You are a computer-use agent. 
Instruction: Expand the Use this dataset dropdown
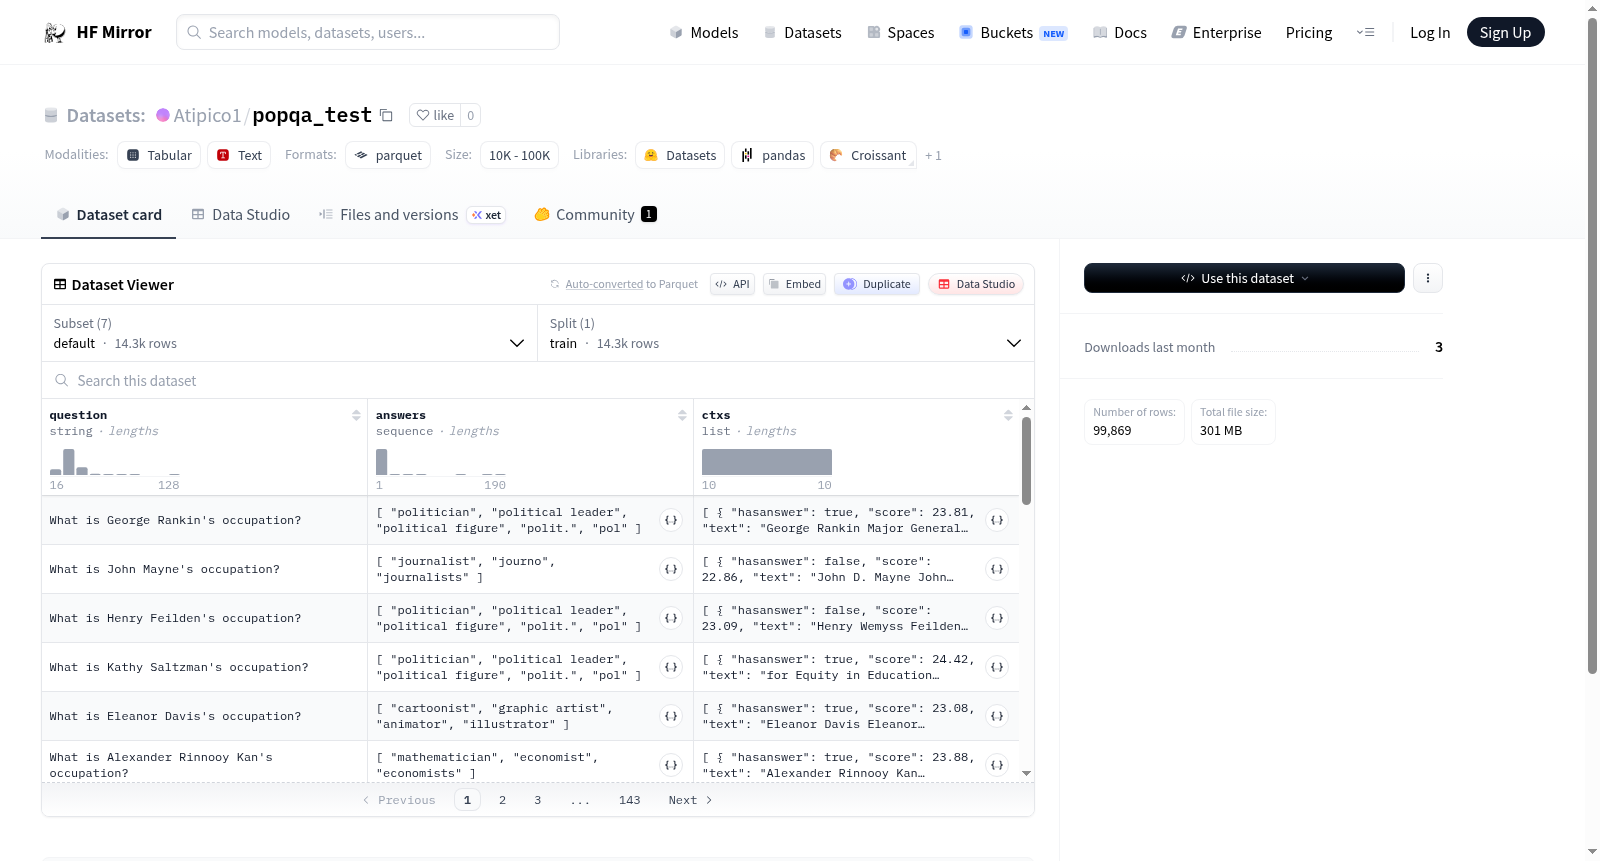[x=1244, y=278]
